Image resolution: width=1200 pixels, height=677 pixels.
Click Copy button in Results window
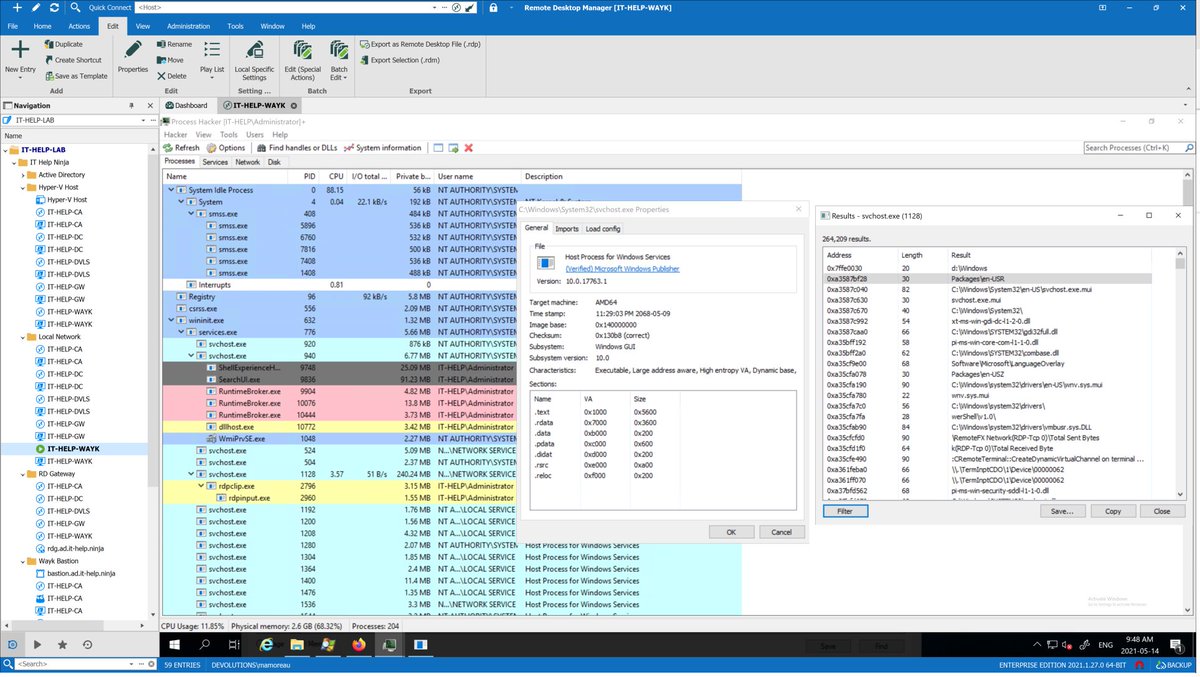point(1113,511)
